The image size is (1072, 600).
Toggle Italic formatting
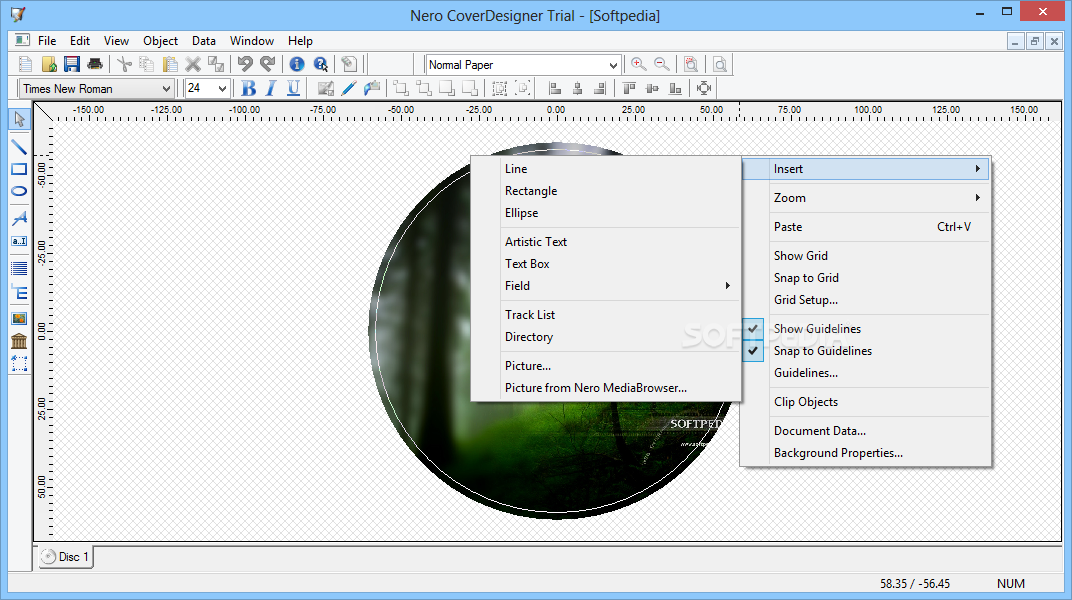(x=271, y=88)
